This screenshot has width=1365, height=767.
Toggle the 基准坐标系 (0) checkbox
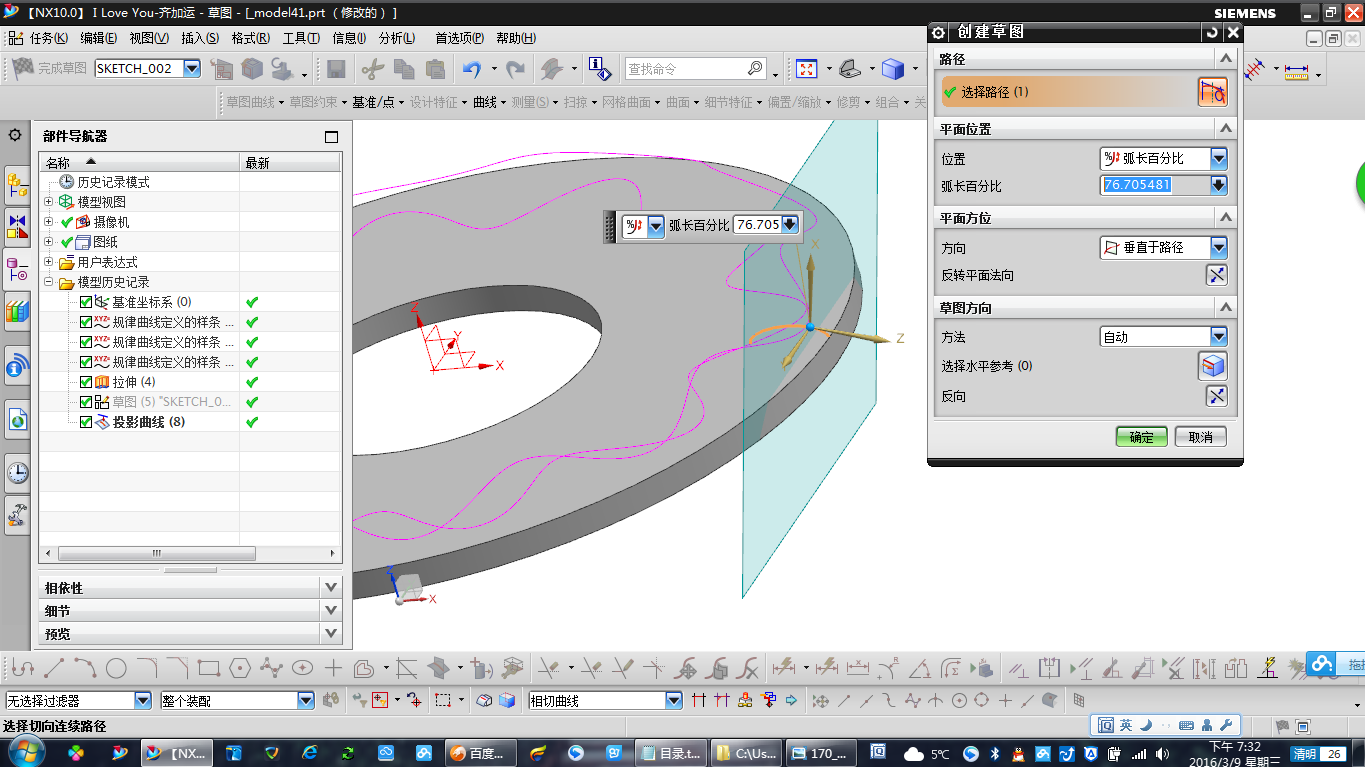pos(86,302)
